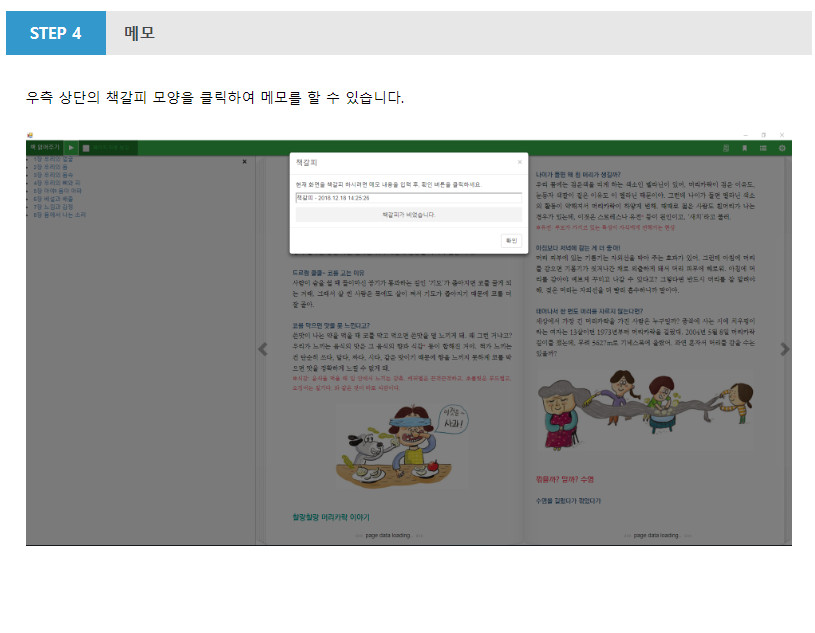The width and height of the screenshot is (815, 633).
Task: Click the stop reading square icon
Action: [86, 148]
